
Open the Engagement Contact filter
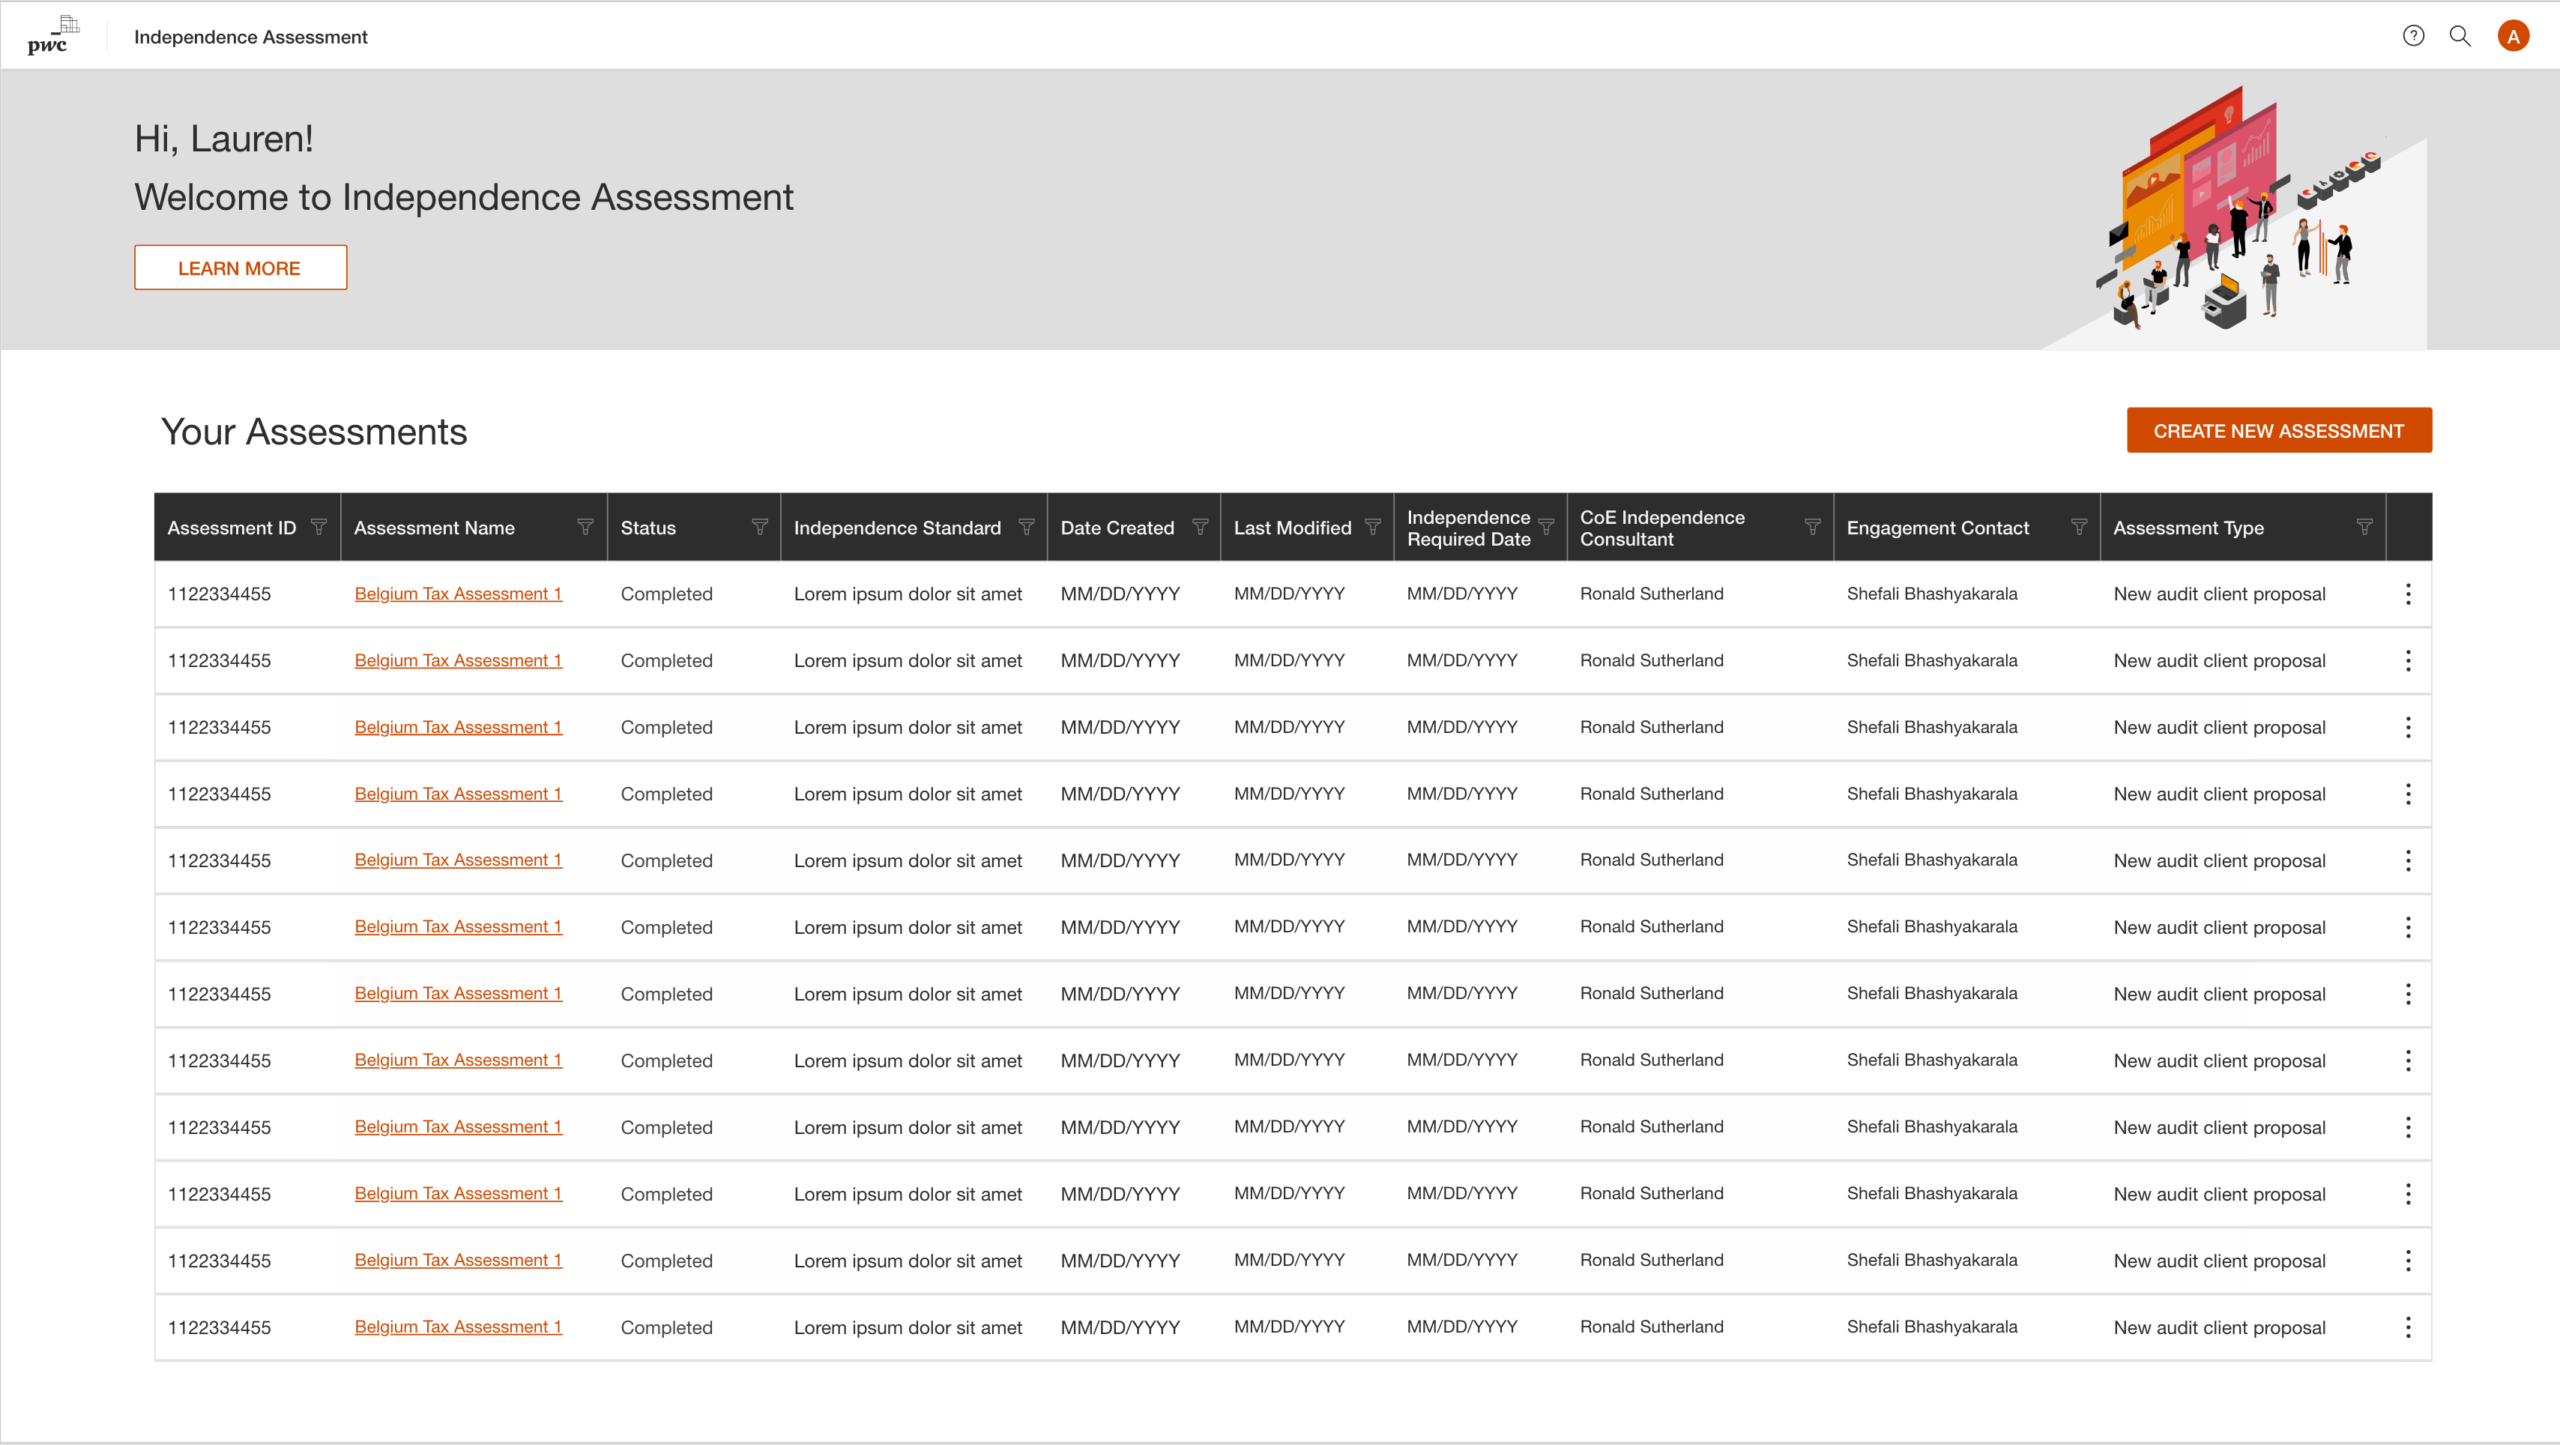2079,527
